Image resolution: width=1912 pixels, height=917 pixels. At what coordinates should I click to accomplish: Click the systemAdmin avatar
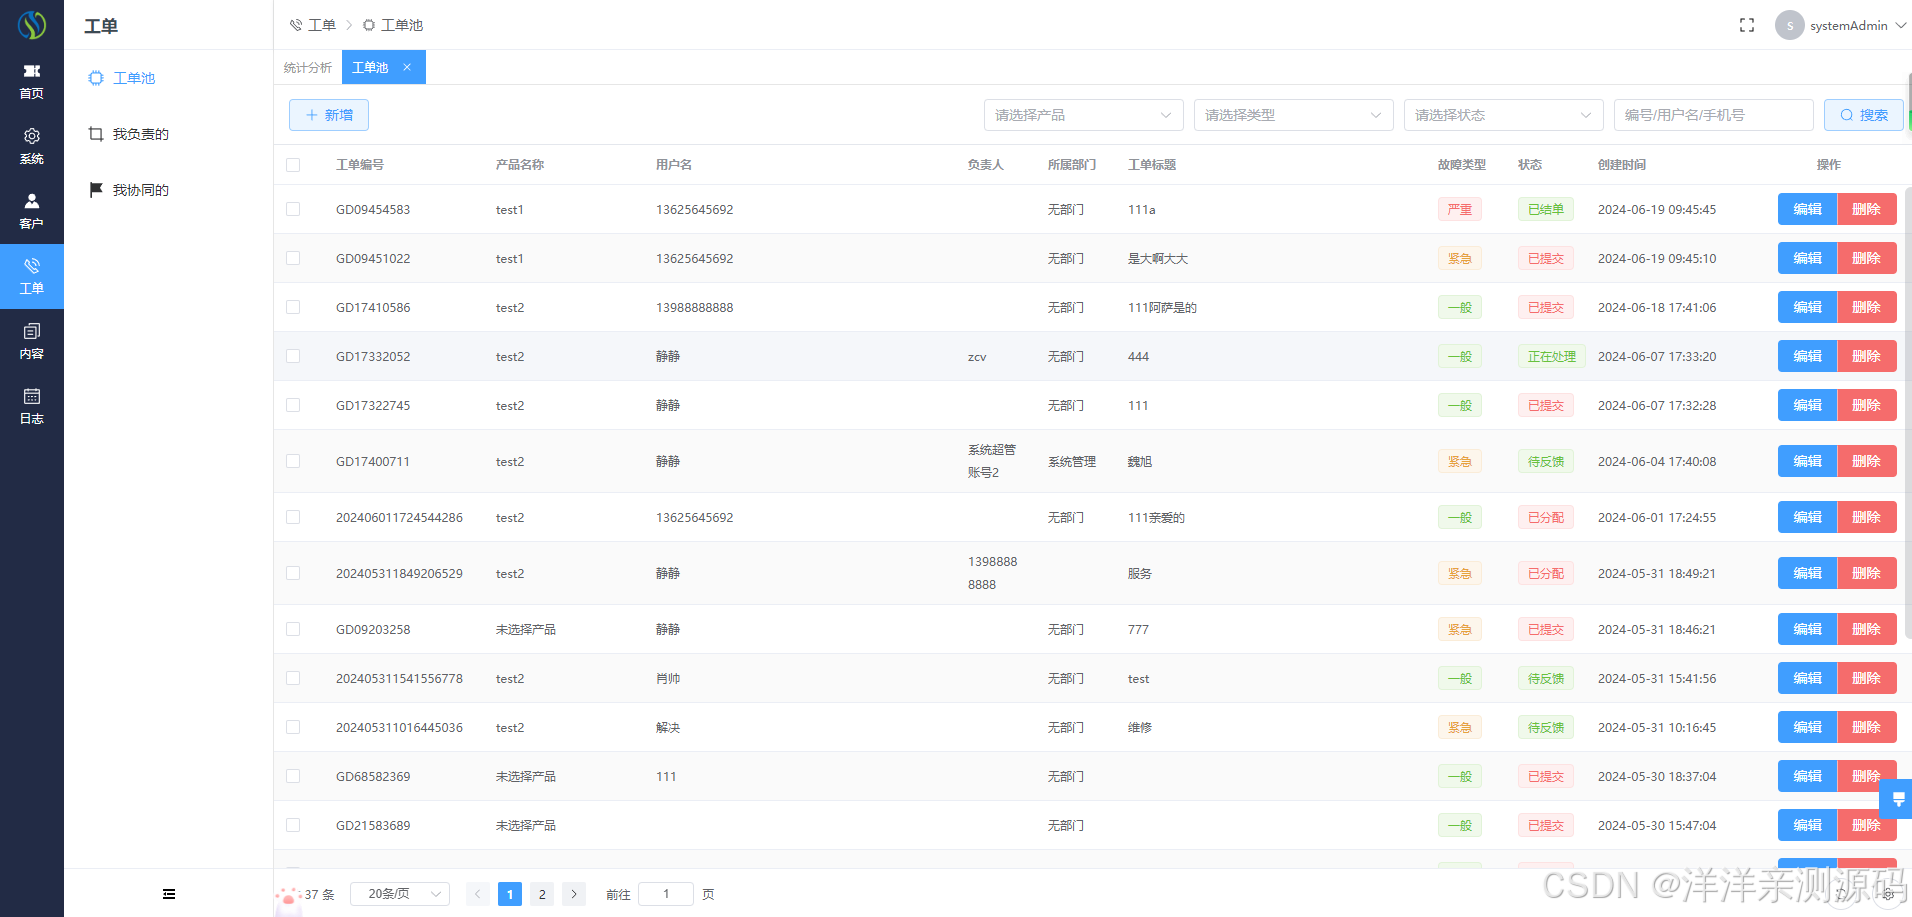coord(1789,25)
